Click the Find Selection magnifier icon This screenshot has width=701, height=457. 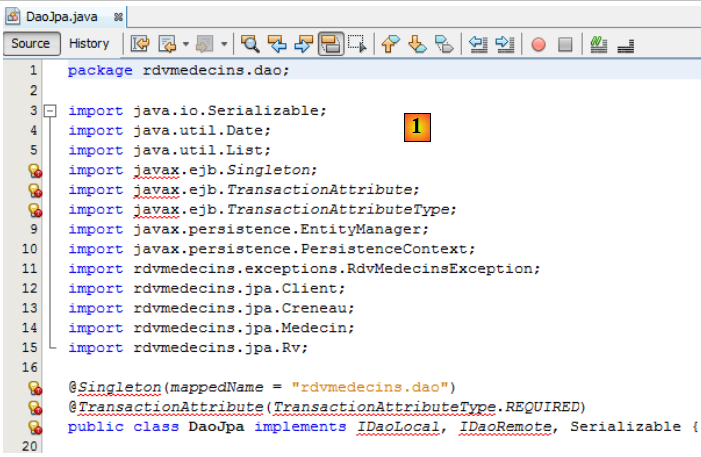(x=250, y=44)
